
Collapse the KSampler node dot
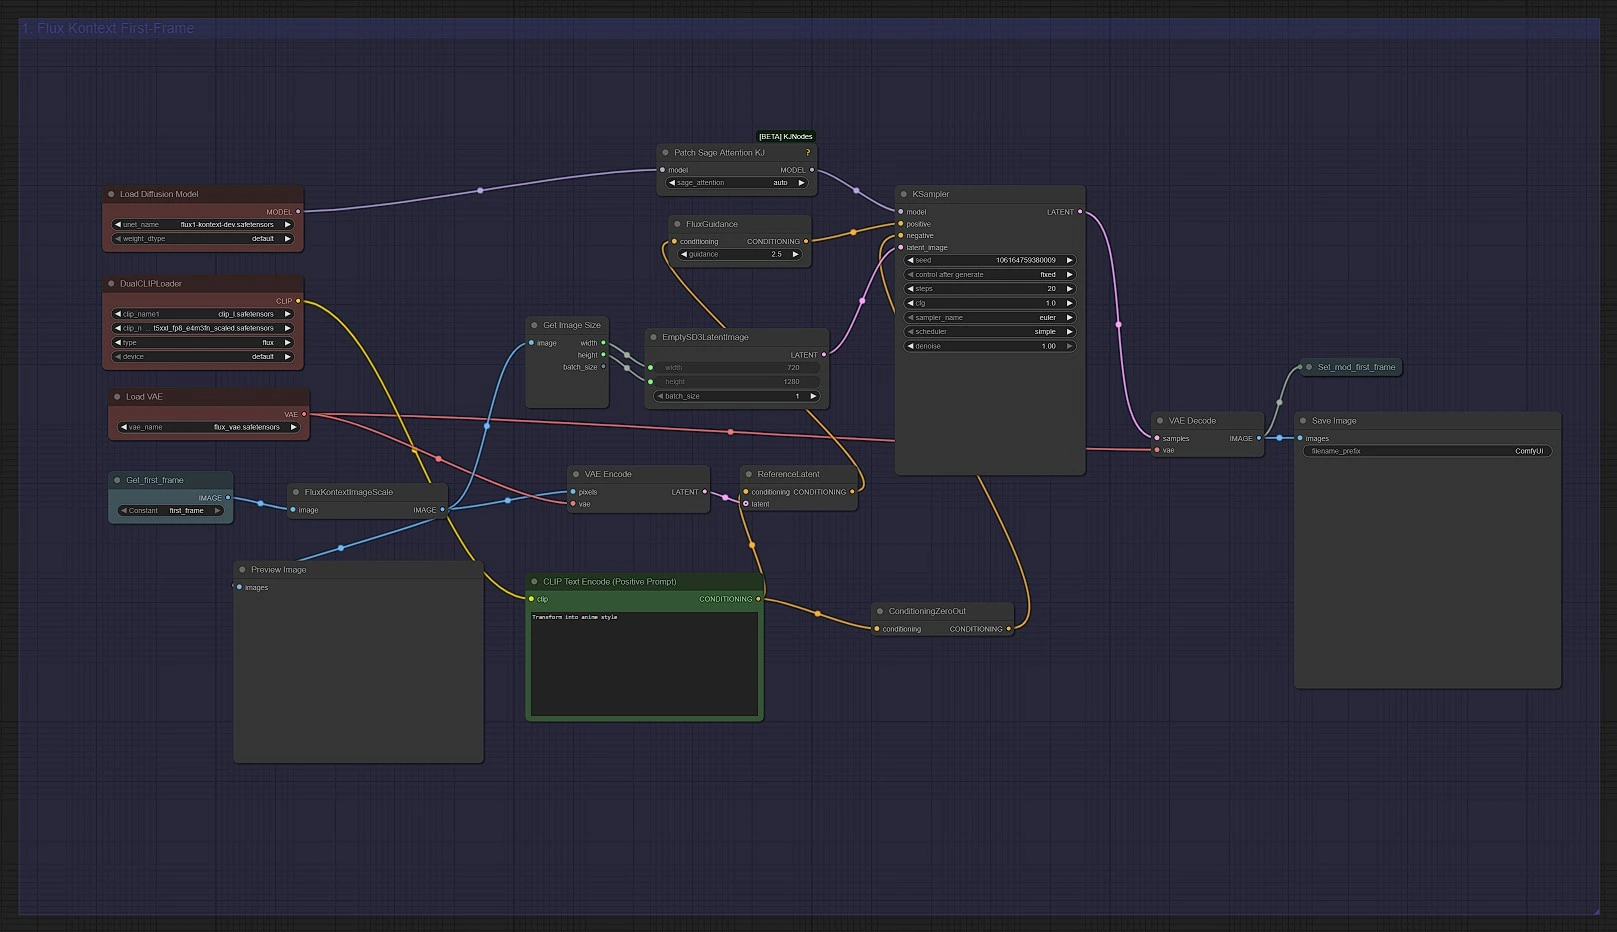pos(904,194)
